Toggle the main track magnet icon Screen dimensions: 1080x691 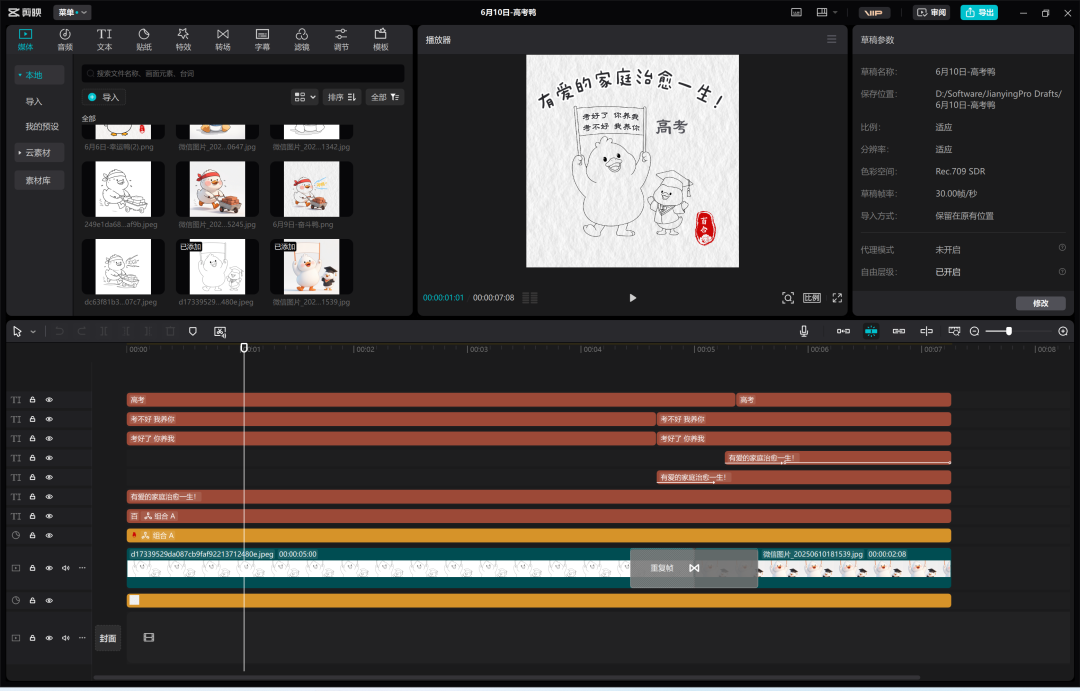tap(843, 331)
